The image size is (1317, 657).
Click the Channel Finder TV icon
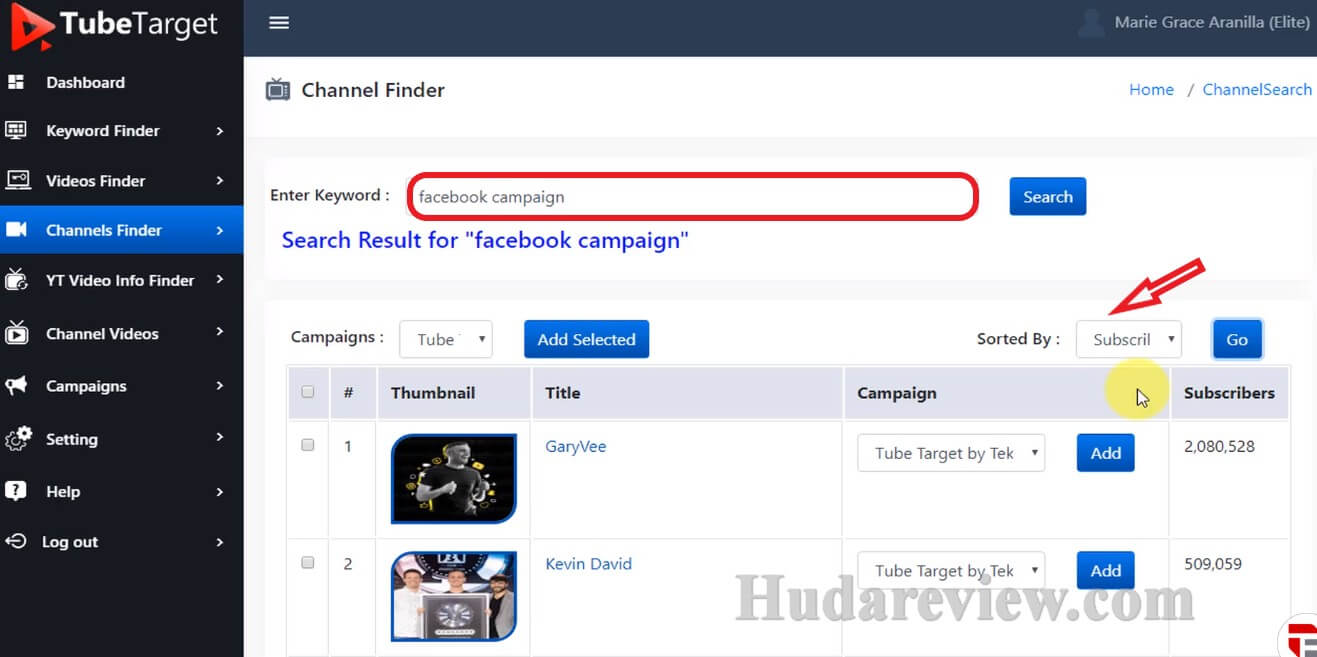(278, 90)
